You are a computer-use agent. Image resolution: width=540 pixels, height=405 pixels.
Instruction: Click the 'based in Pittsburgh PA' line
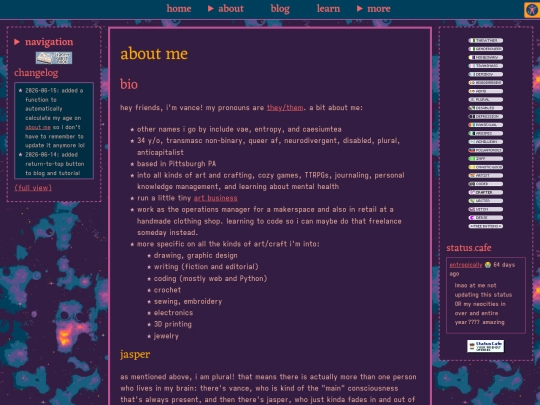(x=177, y=164)
